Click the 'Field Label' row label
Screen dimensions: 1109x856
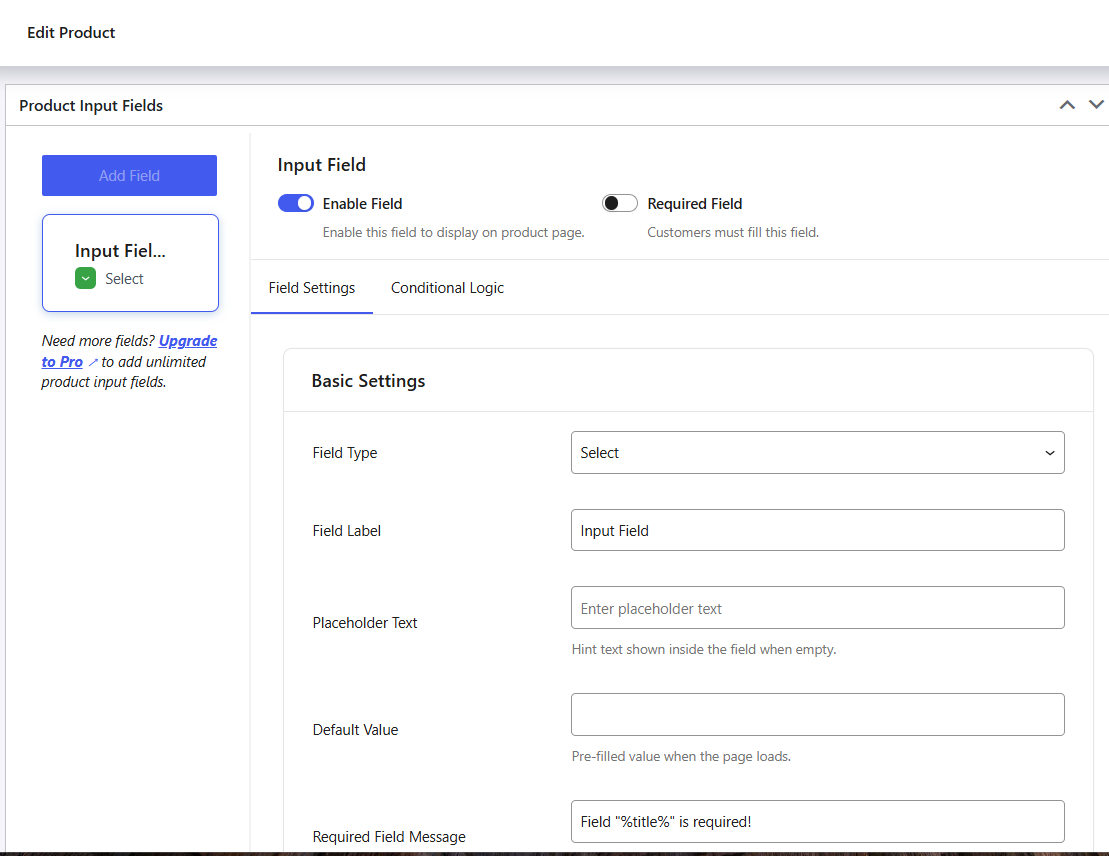(347, 531)
